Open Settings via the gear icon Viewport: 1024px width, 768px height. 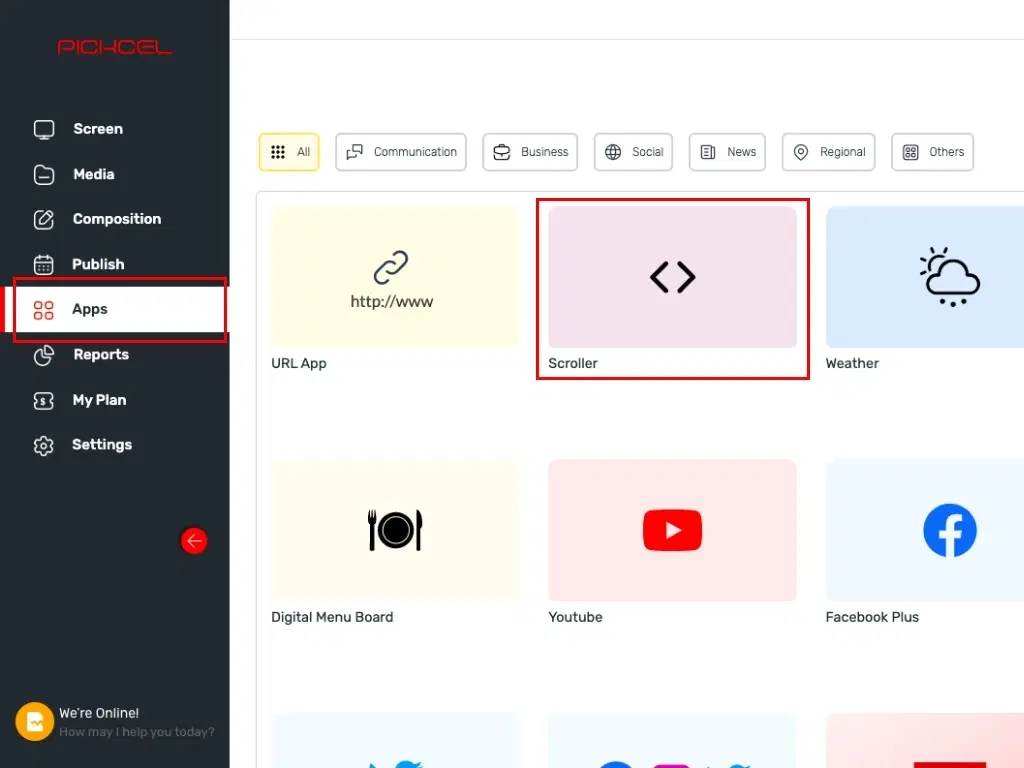(x=44, y=445)
